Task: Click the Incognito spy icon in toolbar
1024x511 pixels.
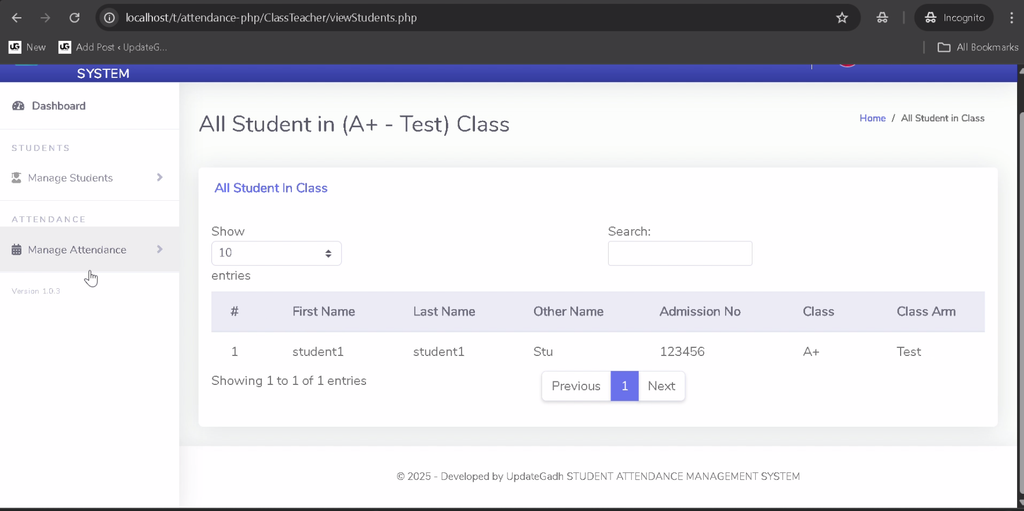Action: coord(881,18)
